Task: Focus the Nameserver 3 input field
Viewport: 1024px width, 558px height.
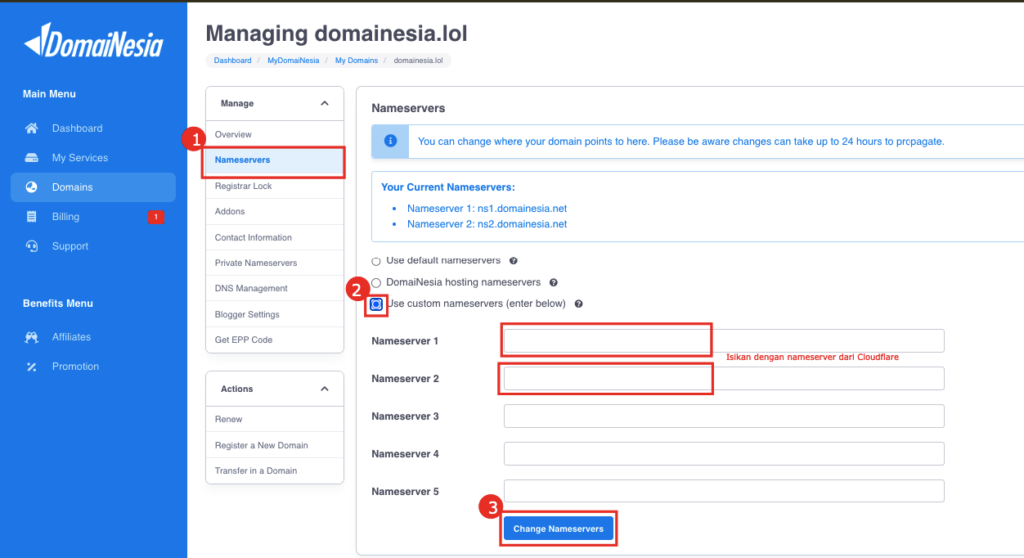Action: (x=724, y=416)
